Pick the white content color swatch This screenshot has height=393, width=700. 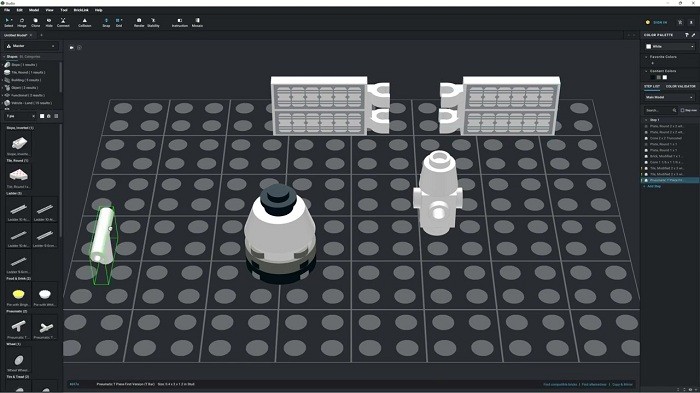tap(665, 77)
